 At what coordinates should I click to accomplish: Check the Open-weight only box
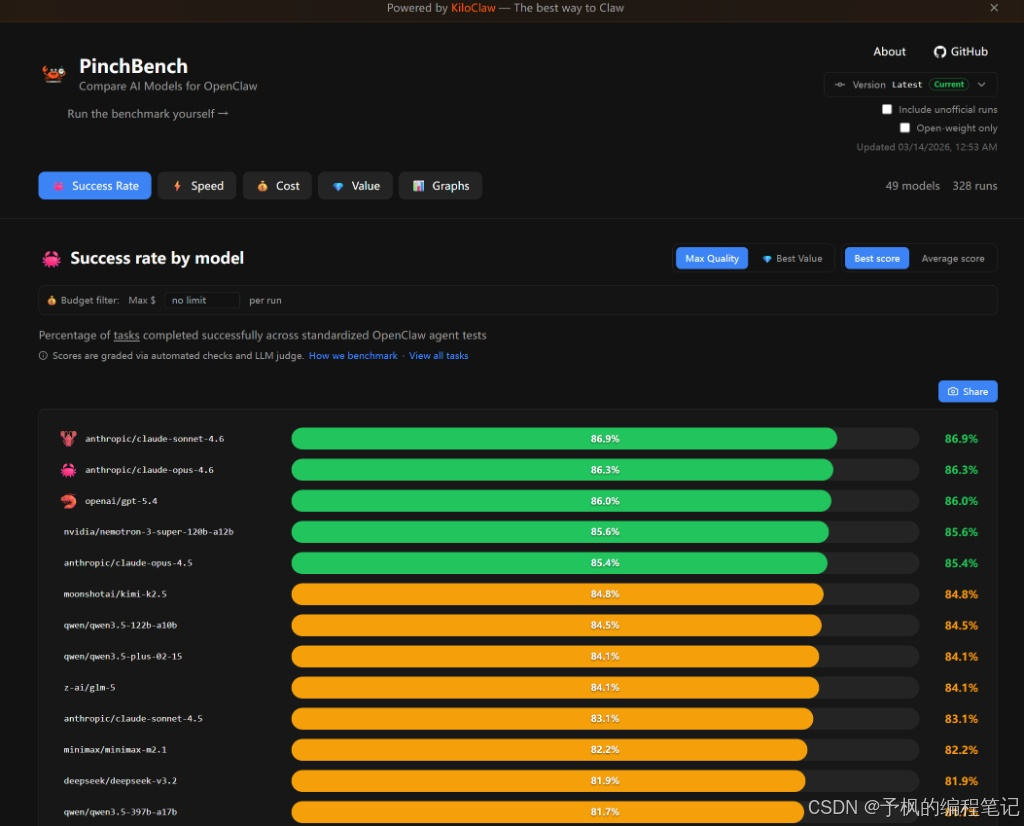point(904,128)
